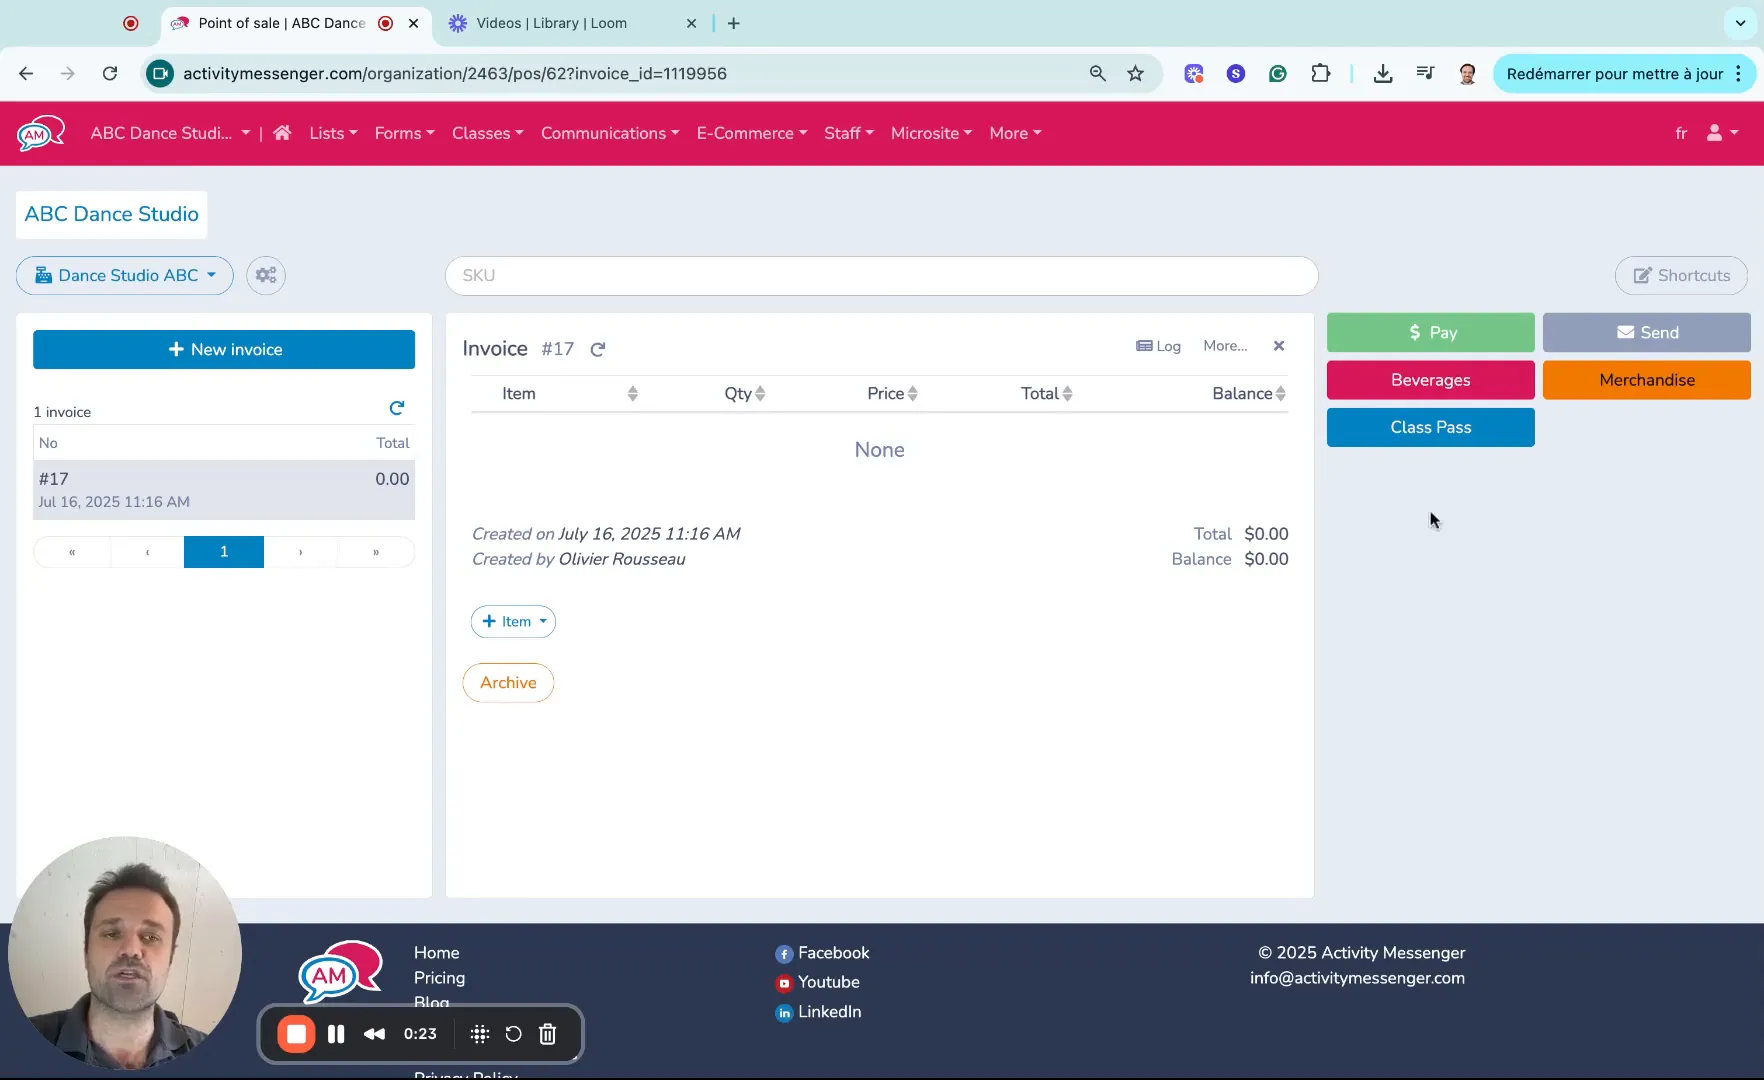Expand ABC Dance Studio organization dropdown
The image size is (1764, 1080).
(x=170, y=133)
